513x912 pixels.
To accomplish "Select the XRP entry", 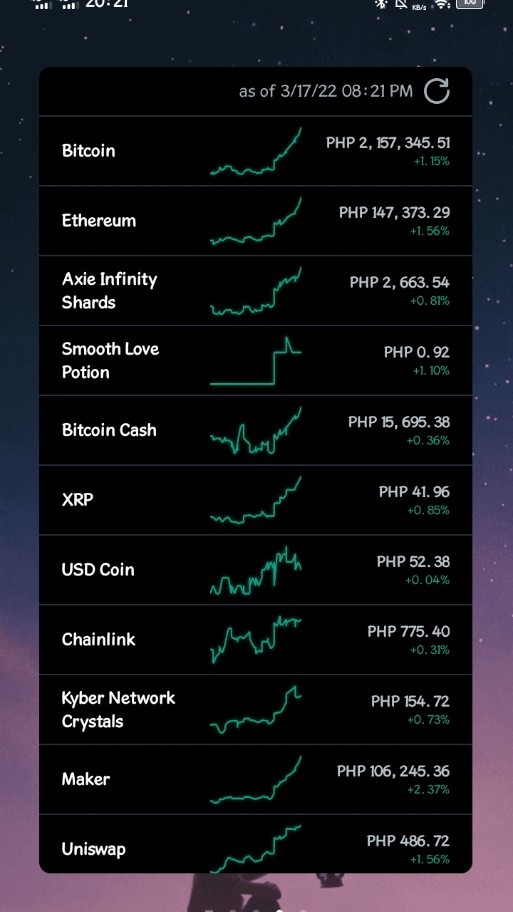I will point(256,500).
